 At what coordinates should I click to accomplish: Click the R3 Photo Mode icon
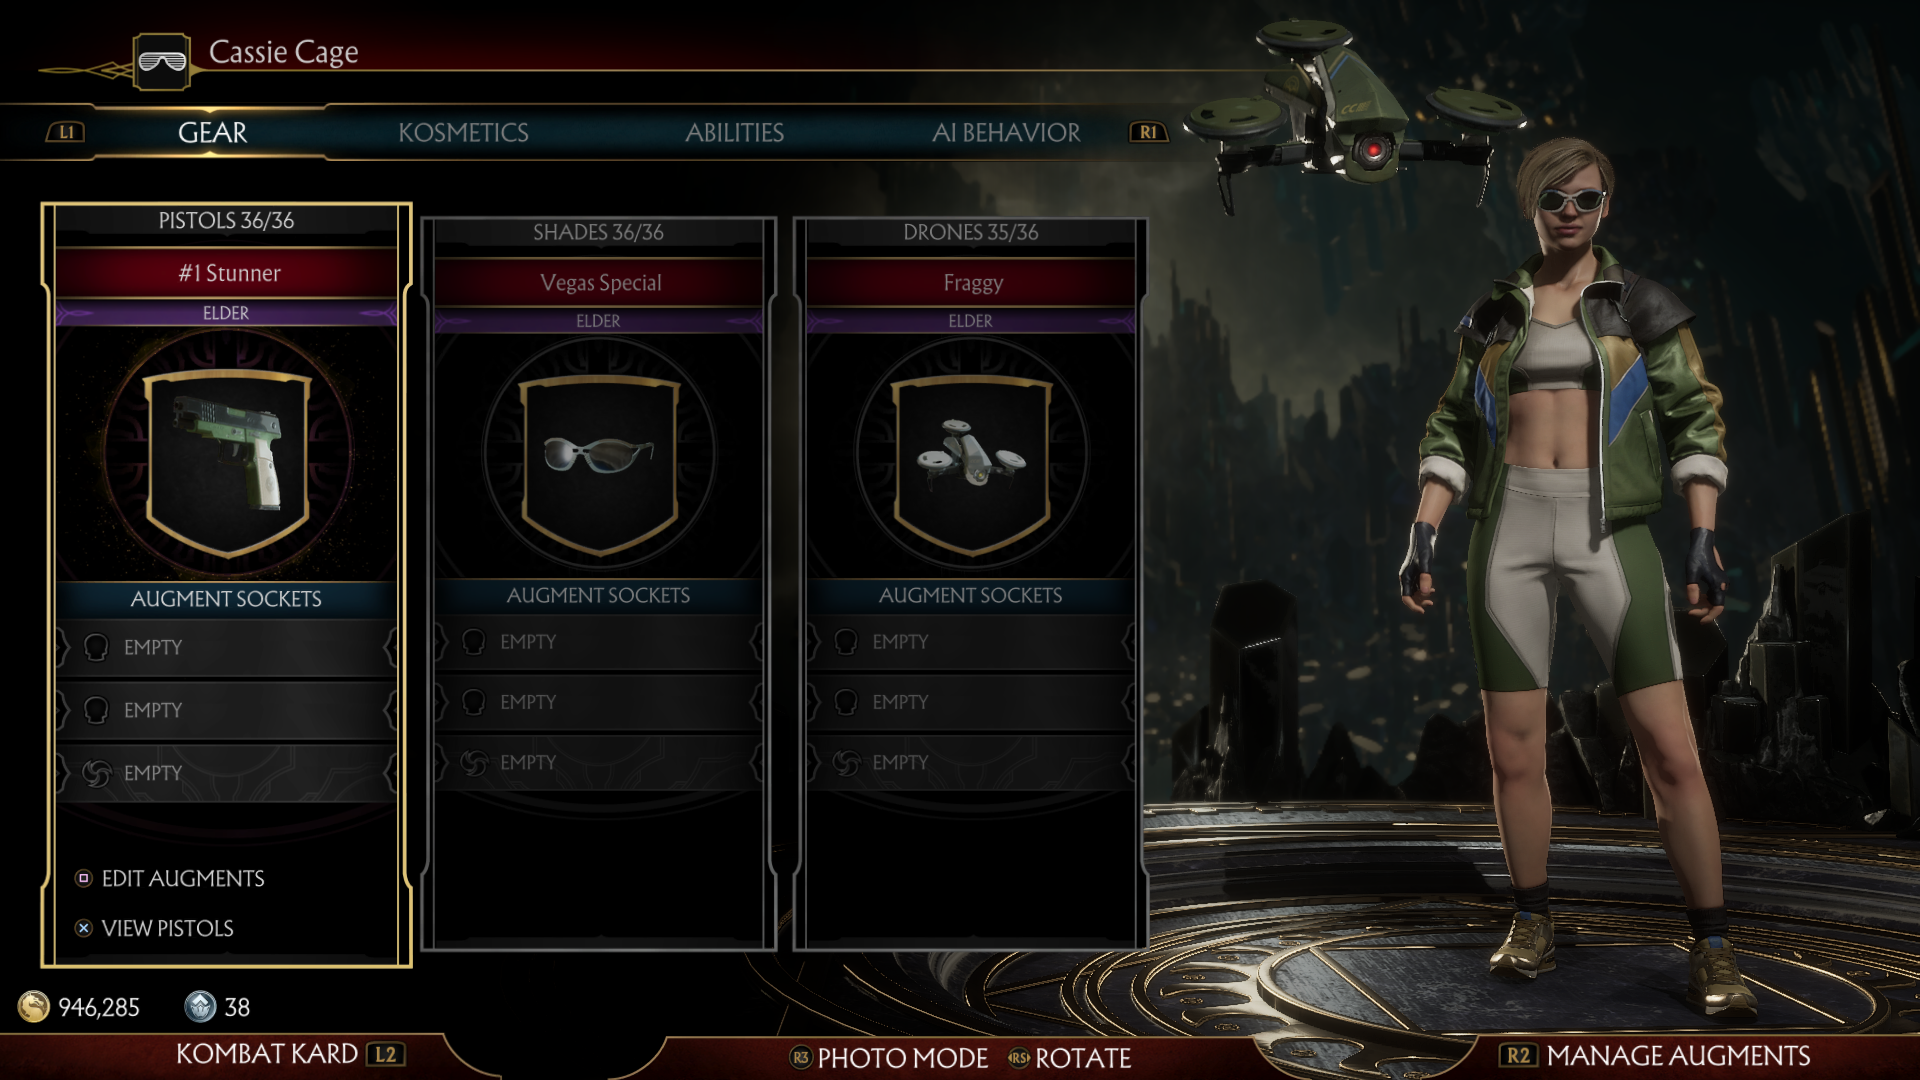[x=800, y=1057]
